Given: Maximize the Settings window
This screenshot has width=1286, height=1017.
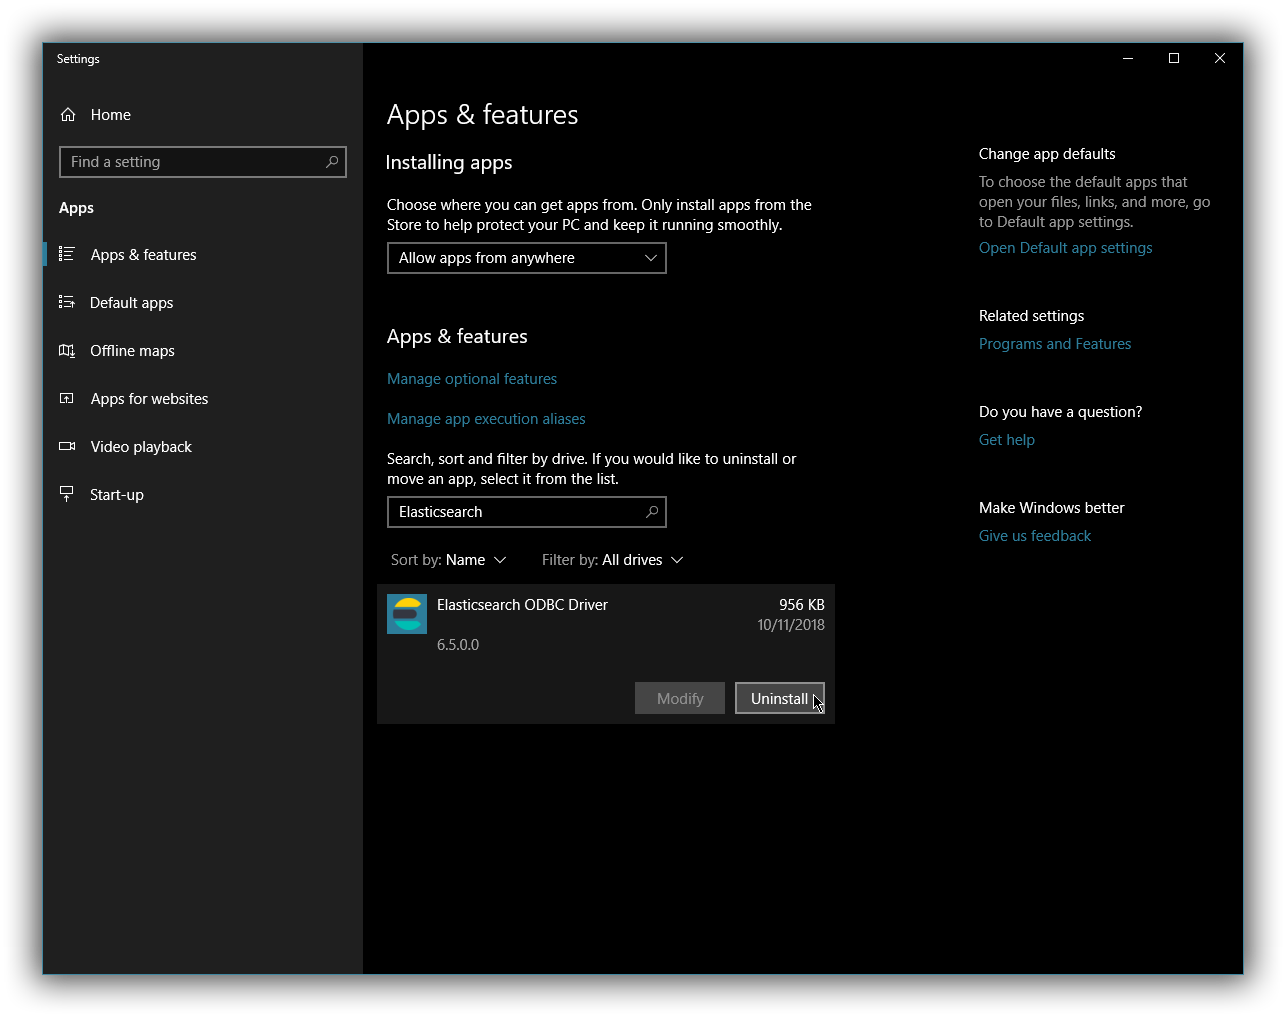Looking at the screenshot, I should [x=1174, y=58].
